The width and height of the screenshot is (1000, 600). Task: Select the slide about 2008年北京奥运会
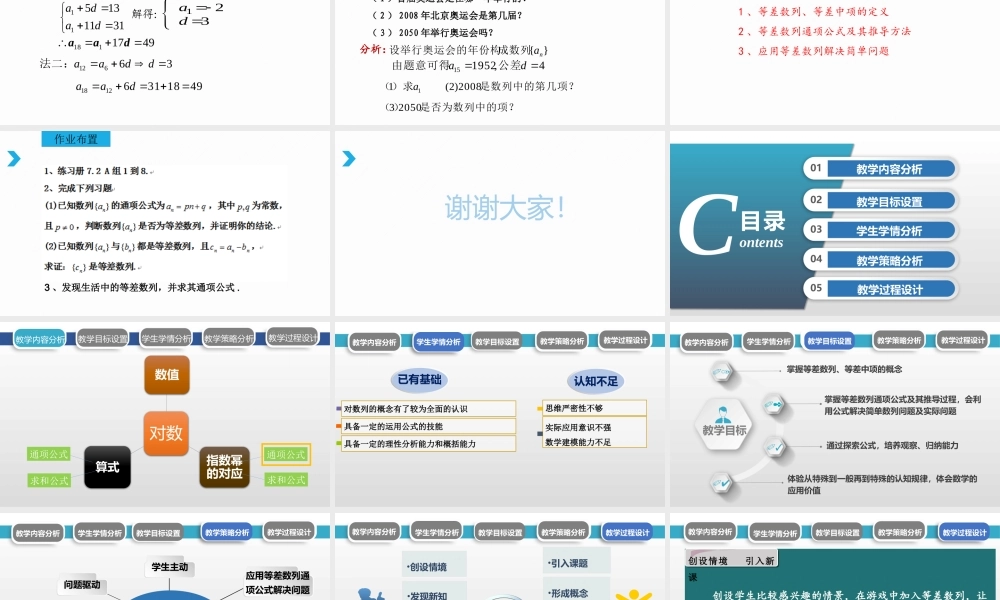tap(500, 62)
